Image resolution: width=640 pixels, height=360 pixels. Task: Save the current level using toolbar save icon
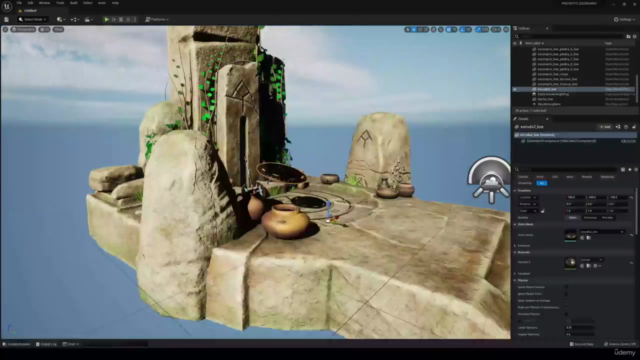tap(7, 20)
